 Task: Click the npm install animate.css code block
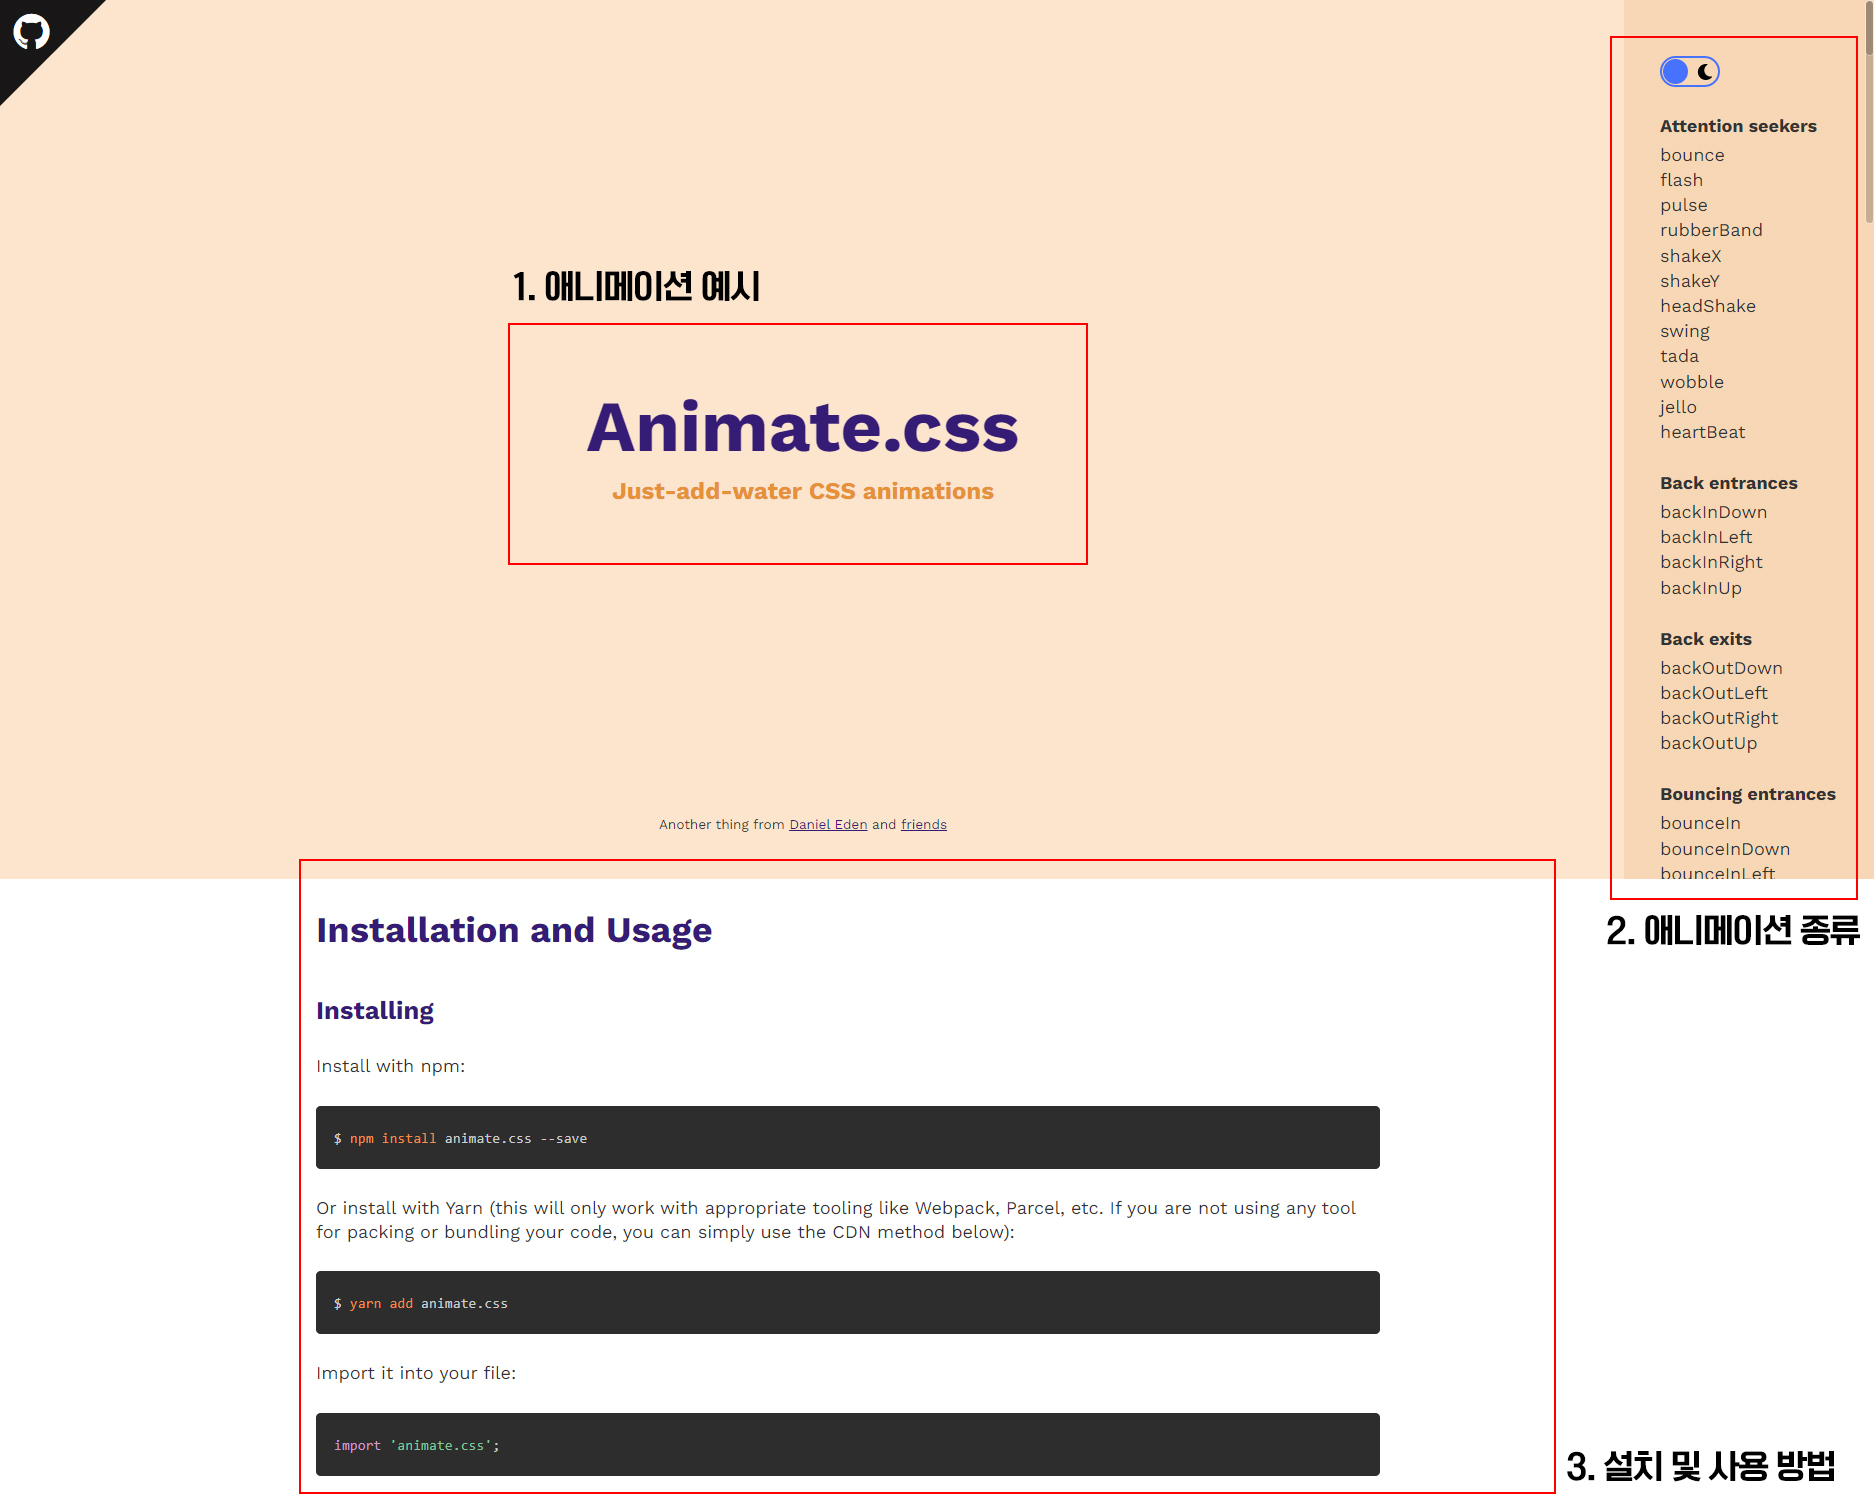848,1138
